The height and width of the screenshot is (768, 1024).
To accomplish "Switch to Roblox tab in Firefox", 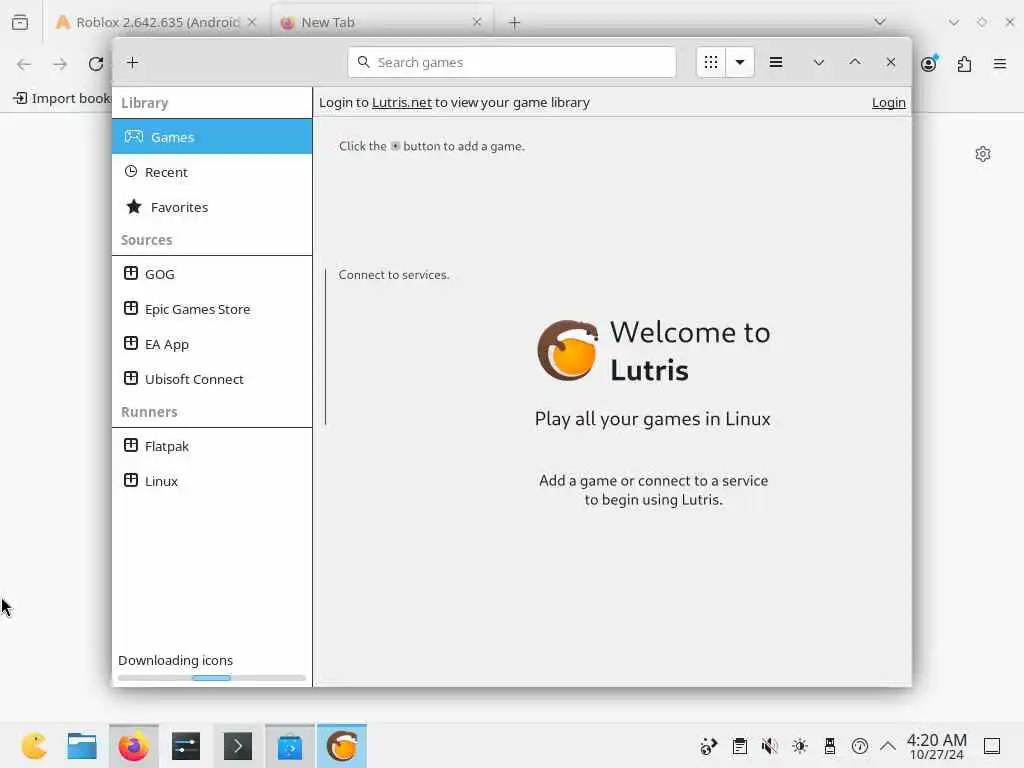I will tap(155, 22).
